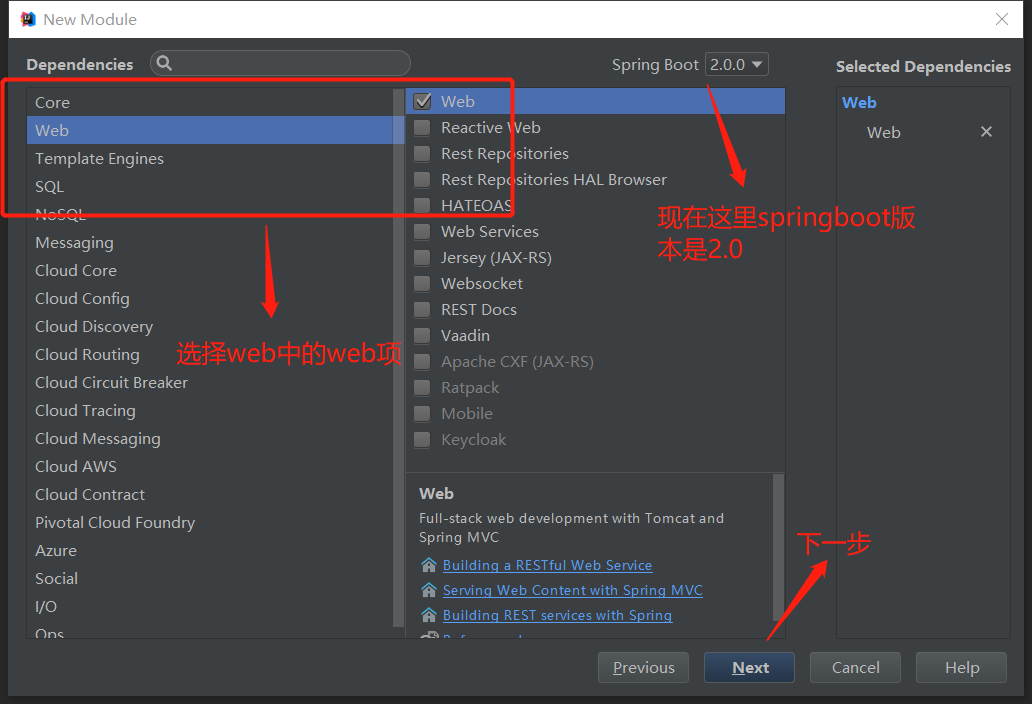Choose Cloud Circuit Breaker category
1032x704 pixels.
[x=209, y=382]
